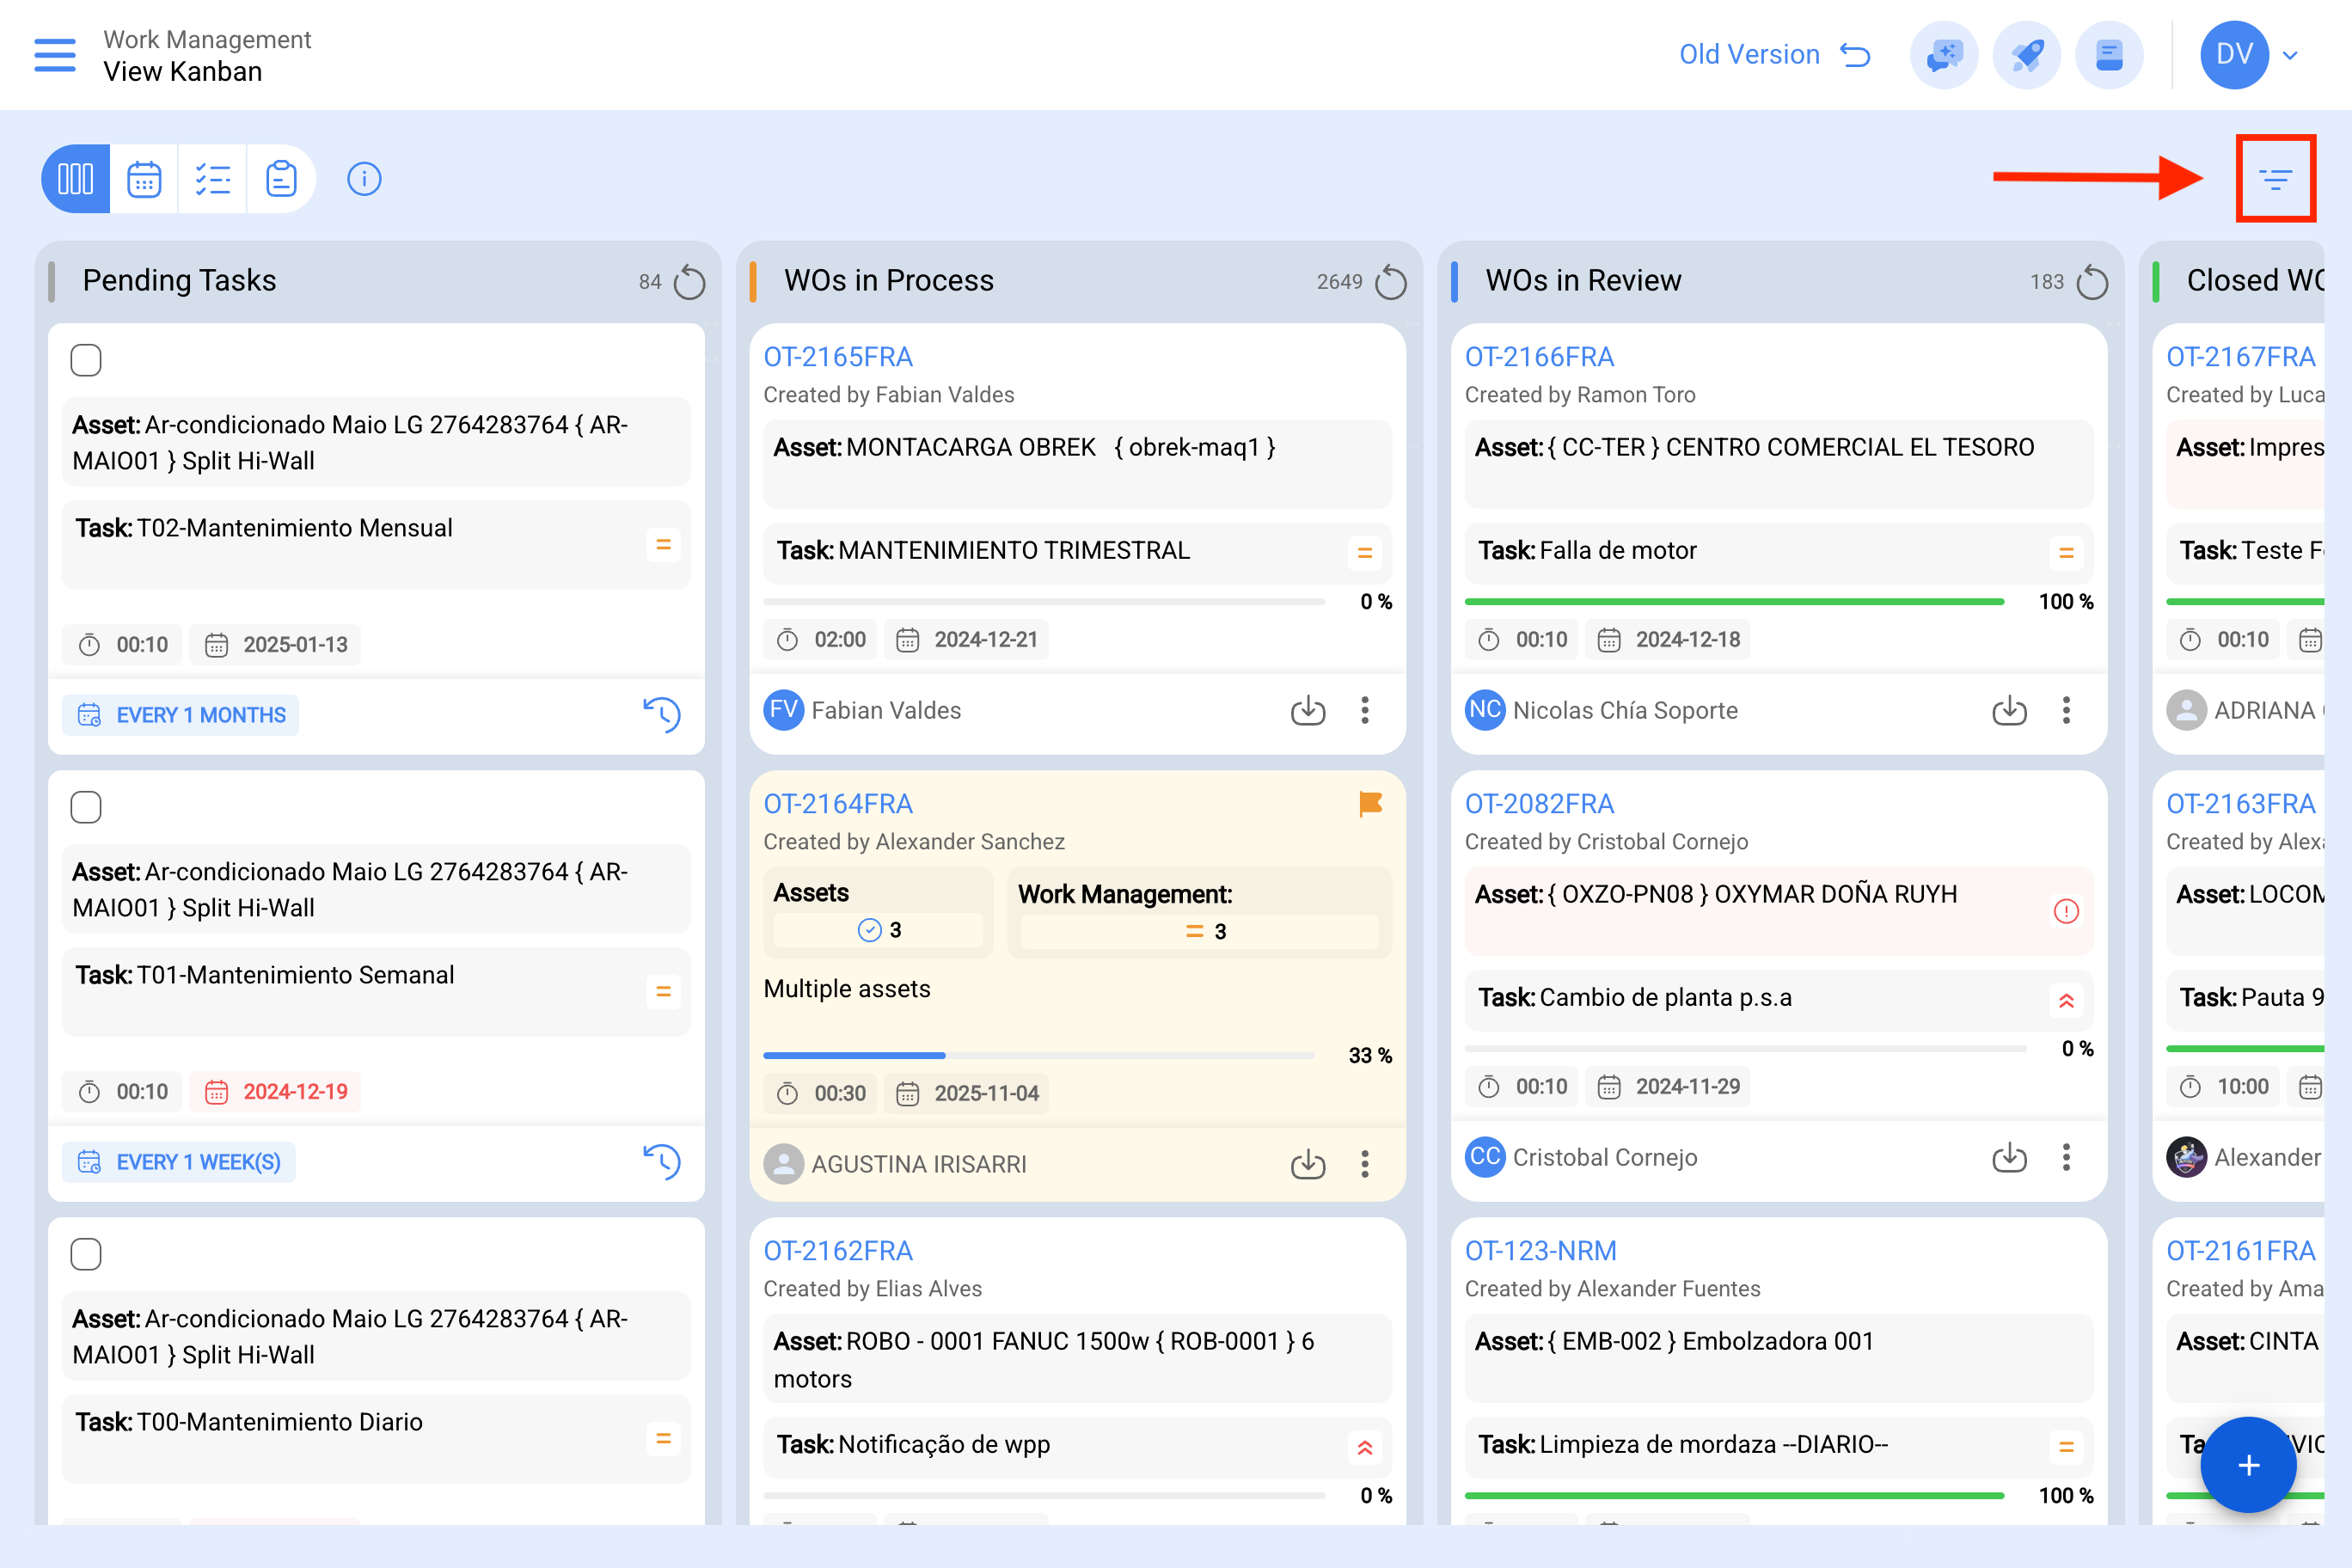Open the filter options icon
This screenshot has width=2352, height=1568.
[2276, 180]
